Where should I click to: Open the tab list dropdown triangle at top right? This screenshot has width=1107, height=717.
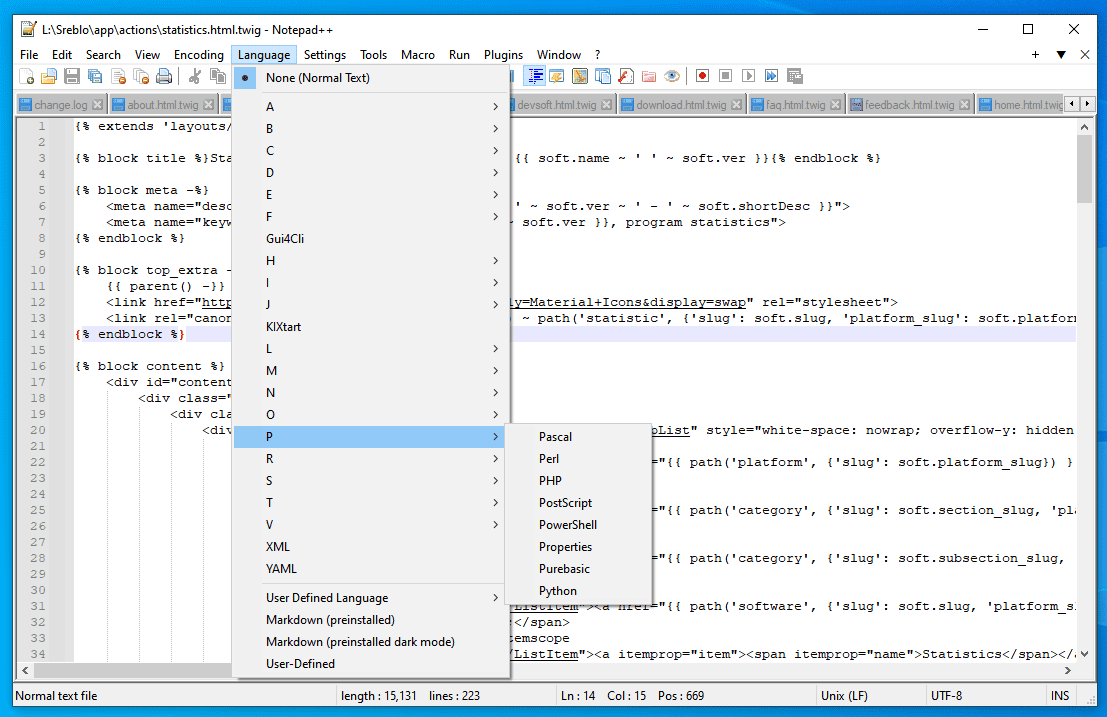(1061, 55)
